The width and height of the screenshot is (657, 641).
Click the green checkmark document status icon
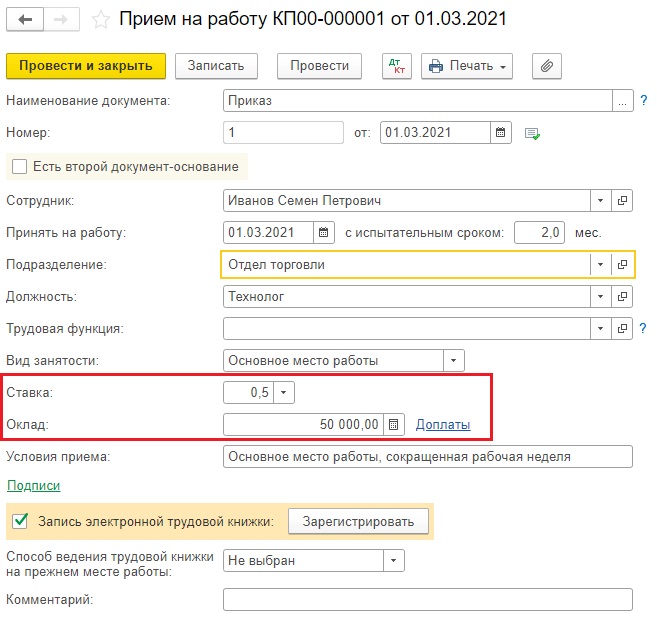pos(532,134)
